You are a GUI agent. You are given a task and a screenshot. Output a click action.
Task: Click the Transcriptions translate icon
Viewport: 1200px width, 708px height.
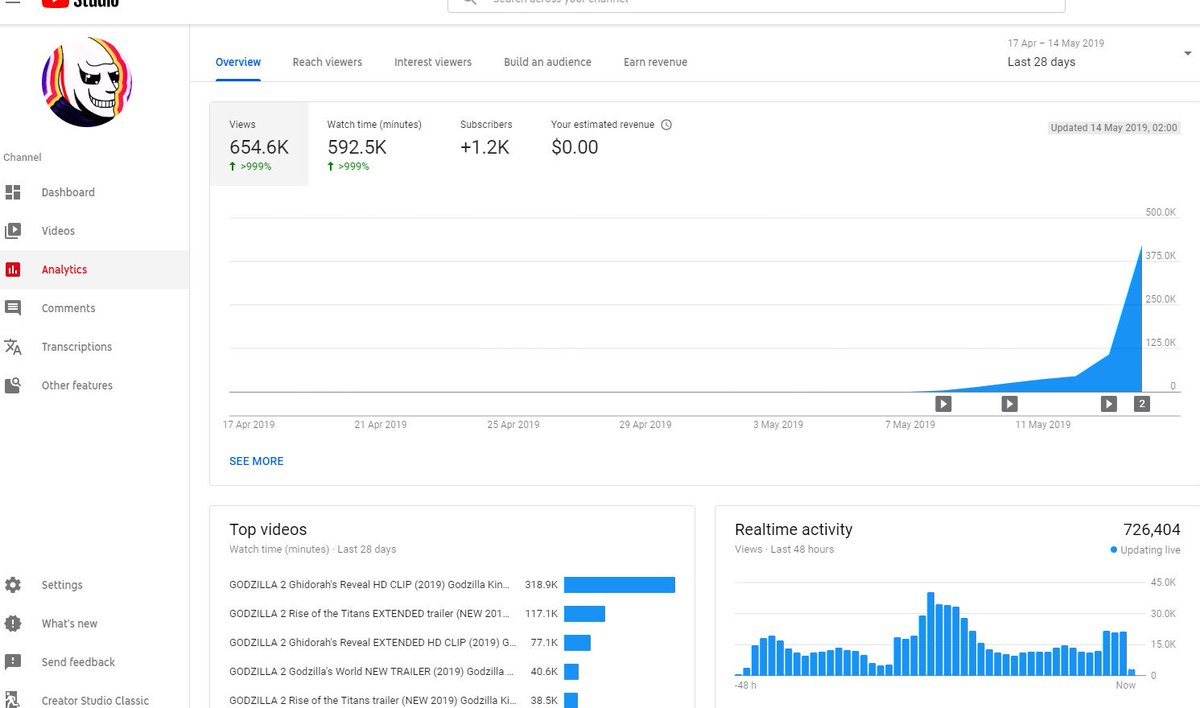pos(13,347)
